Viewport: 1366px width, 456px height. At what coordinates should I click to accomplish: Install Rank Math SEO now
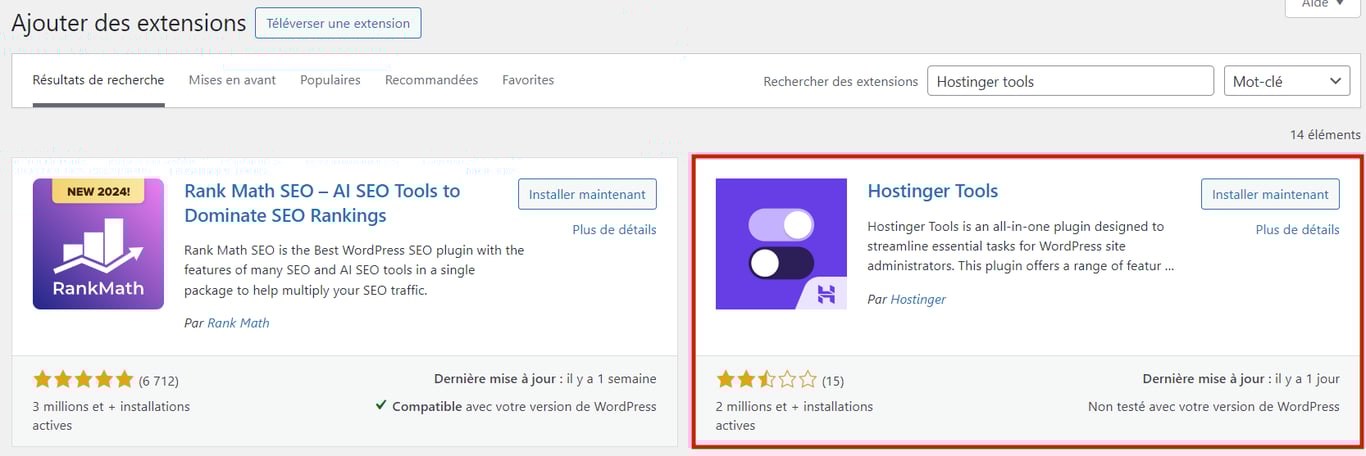click(x=587, y=195)
